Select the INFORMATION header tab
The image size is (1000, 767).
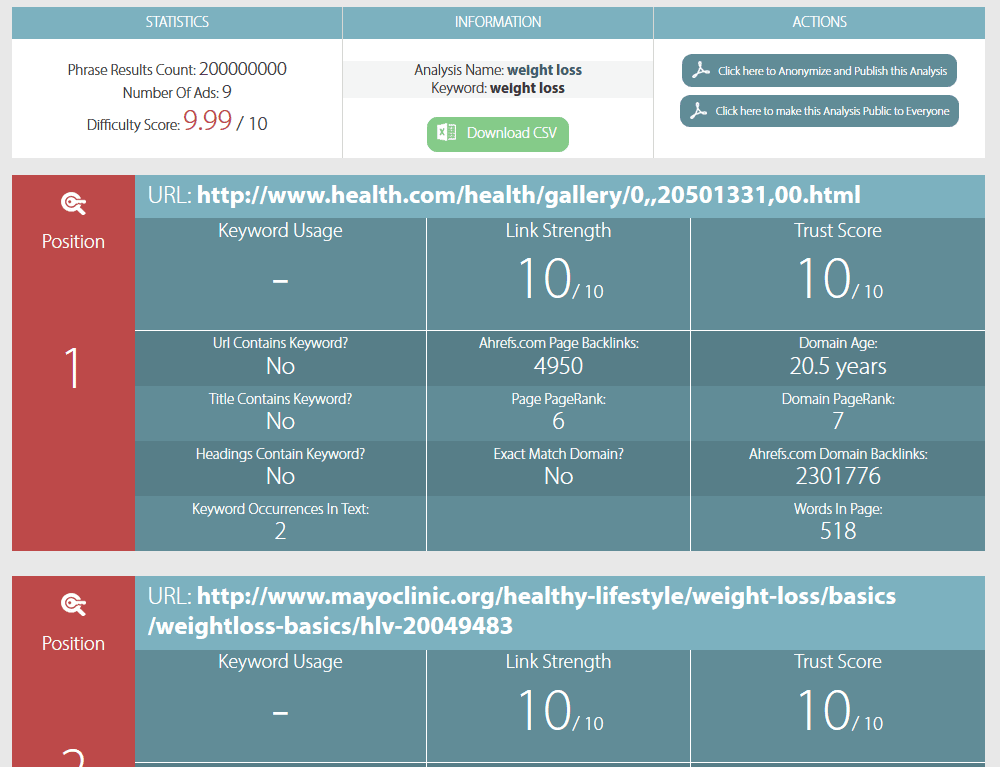(498, 22)
